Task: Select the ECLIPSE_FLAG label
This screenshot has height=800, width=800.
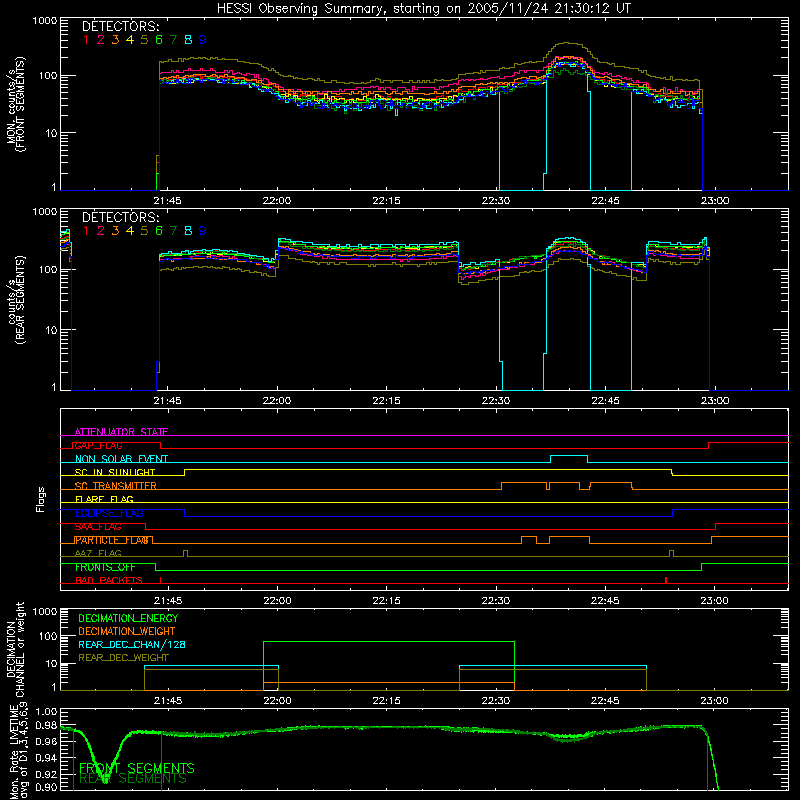Action: [109, 513]
